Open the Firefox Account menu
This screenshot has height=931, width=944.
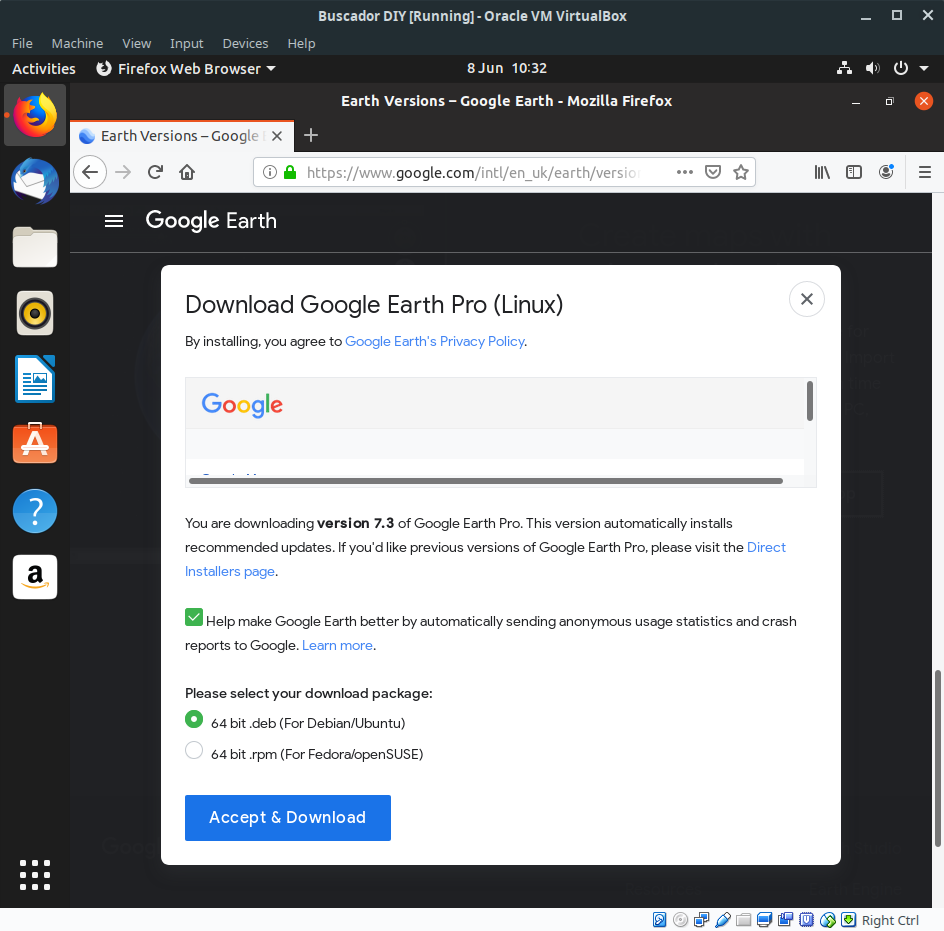pyautogui.click(x=886, y=172)
